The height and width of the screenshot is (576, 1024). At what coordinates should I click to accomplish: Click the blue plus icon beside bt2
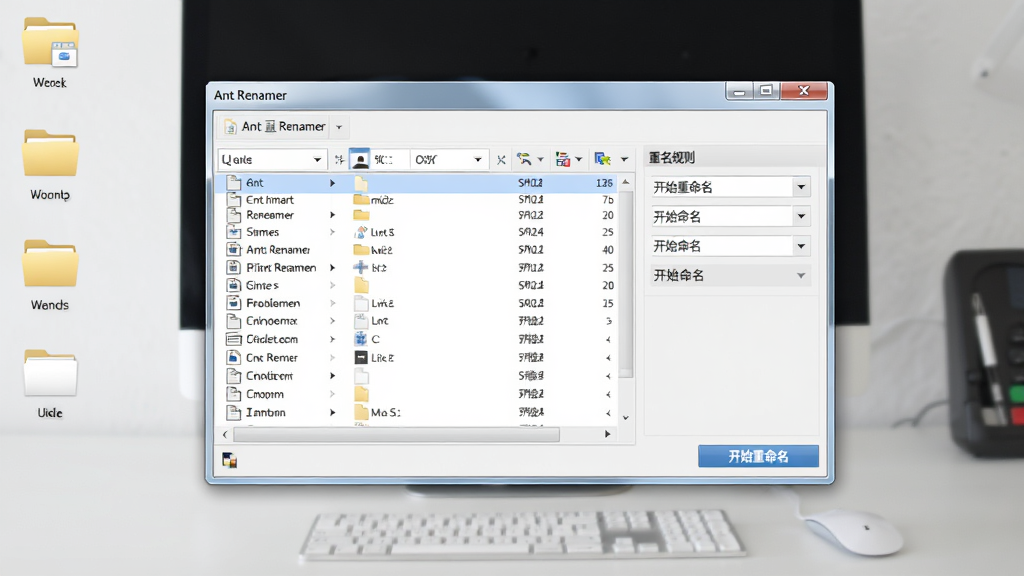click(x=360, y=267)
